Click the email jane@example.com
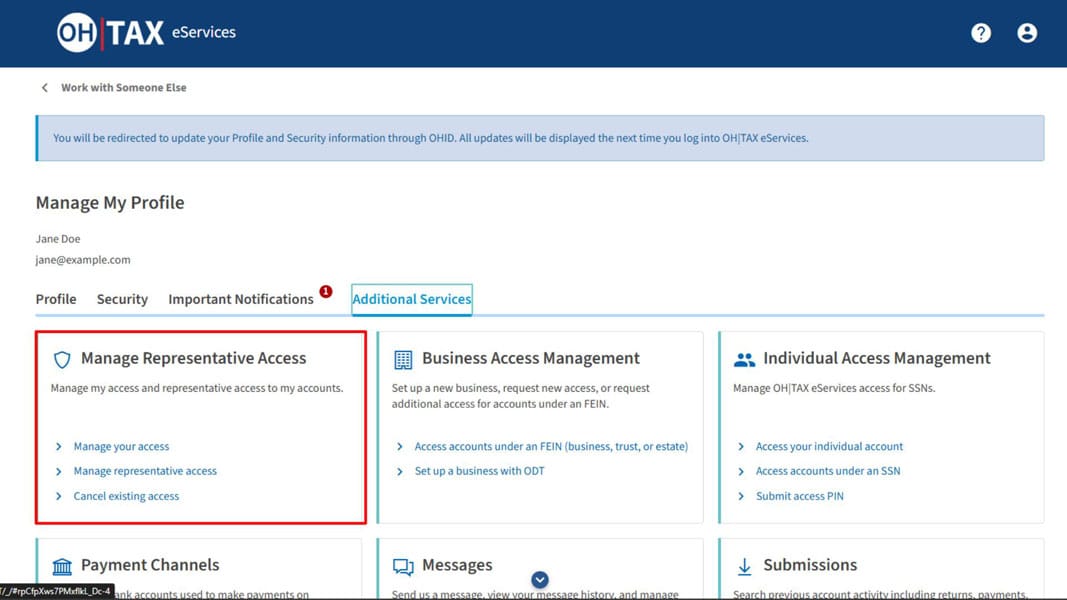Screen dimensions: 1067x600 click(83, 260)
